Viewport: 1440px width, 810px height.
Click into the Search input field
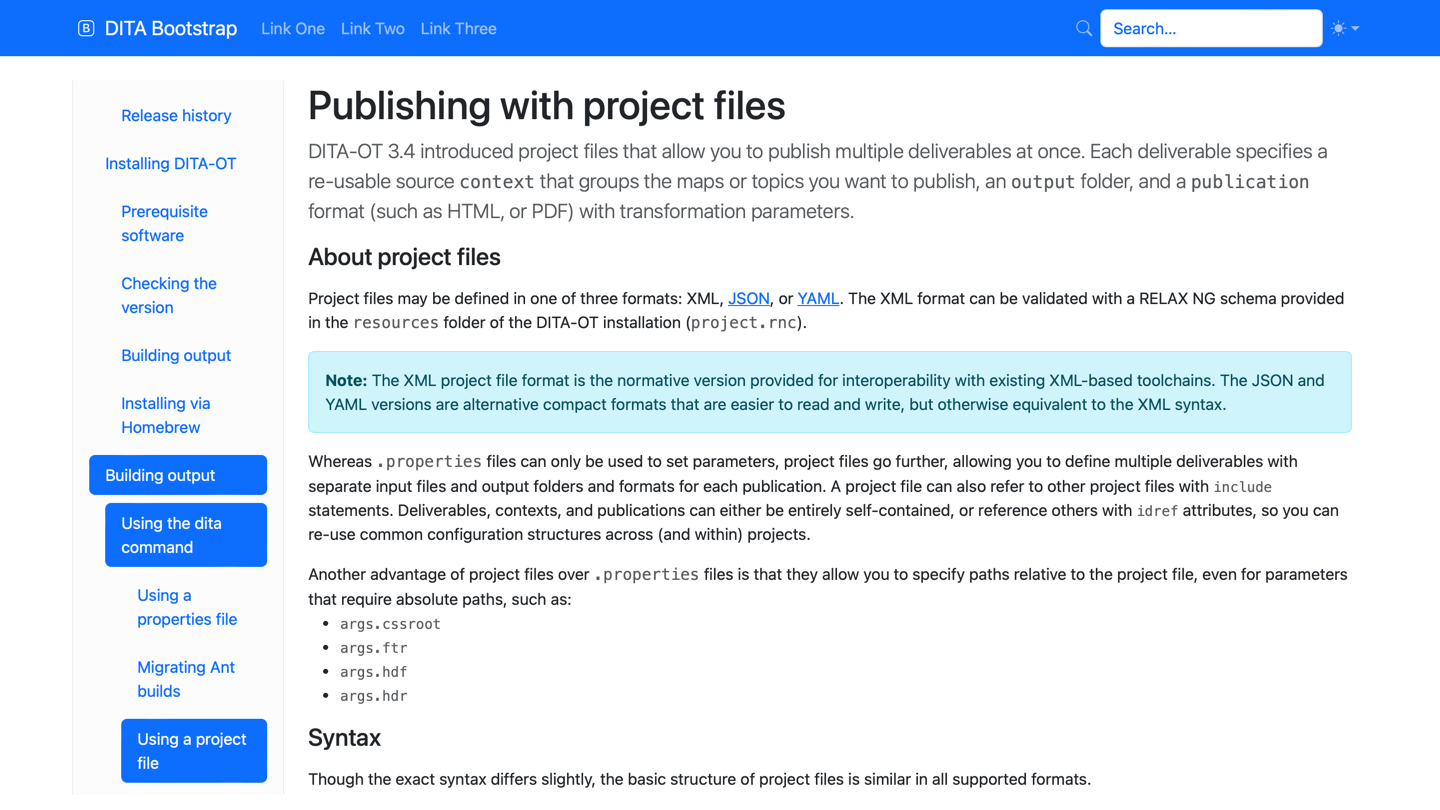tap(1210, 28)
